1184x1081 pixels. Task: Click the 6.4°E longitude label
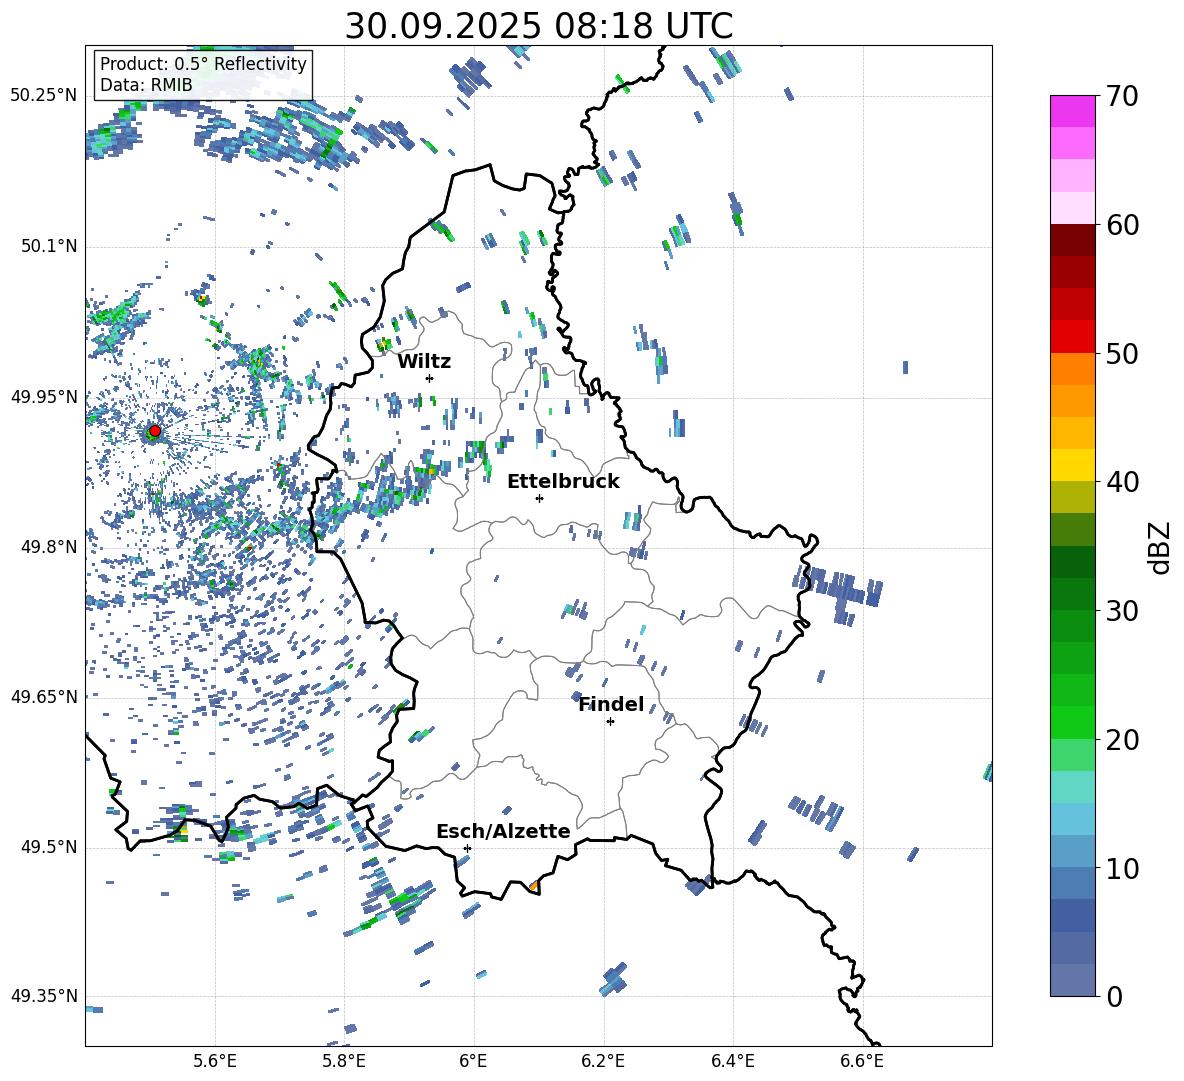[732, 1062]
